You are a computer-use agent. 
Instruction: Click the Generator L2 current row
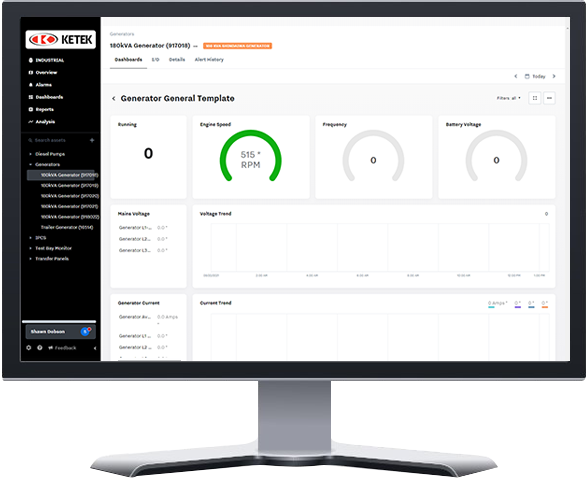(143, 347)
